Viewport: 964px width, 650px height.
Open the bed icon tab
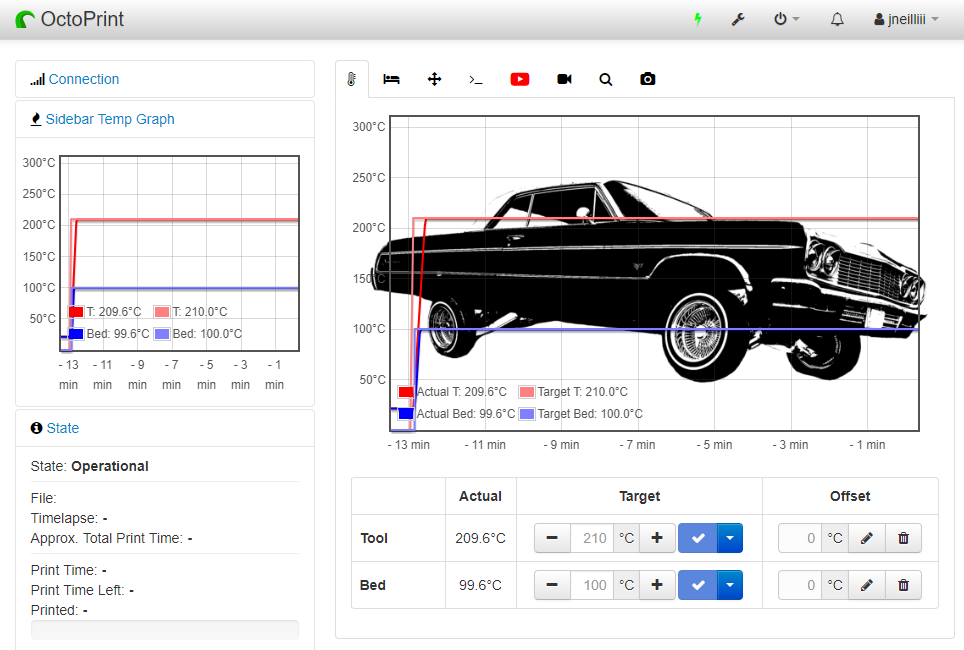(392, 79)
